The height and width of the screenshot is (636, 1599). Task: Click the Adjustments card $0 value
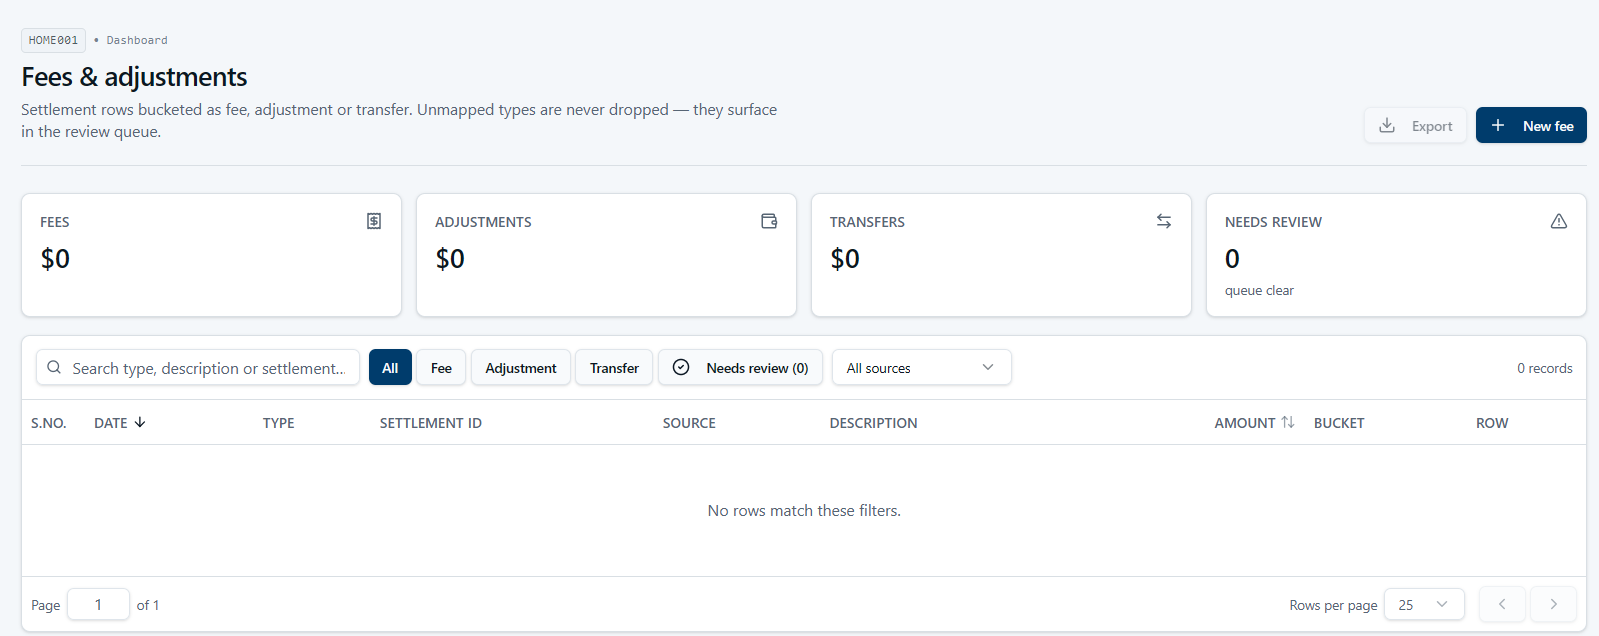[x=450, y=258]
